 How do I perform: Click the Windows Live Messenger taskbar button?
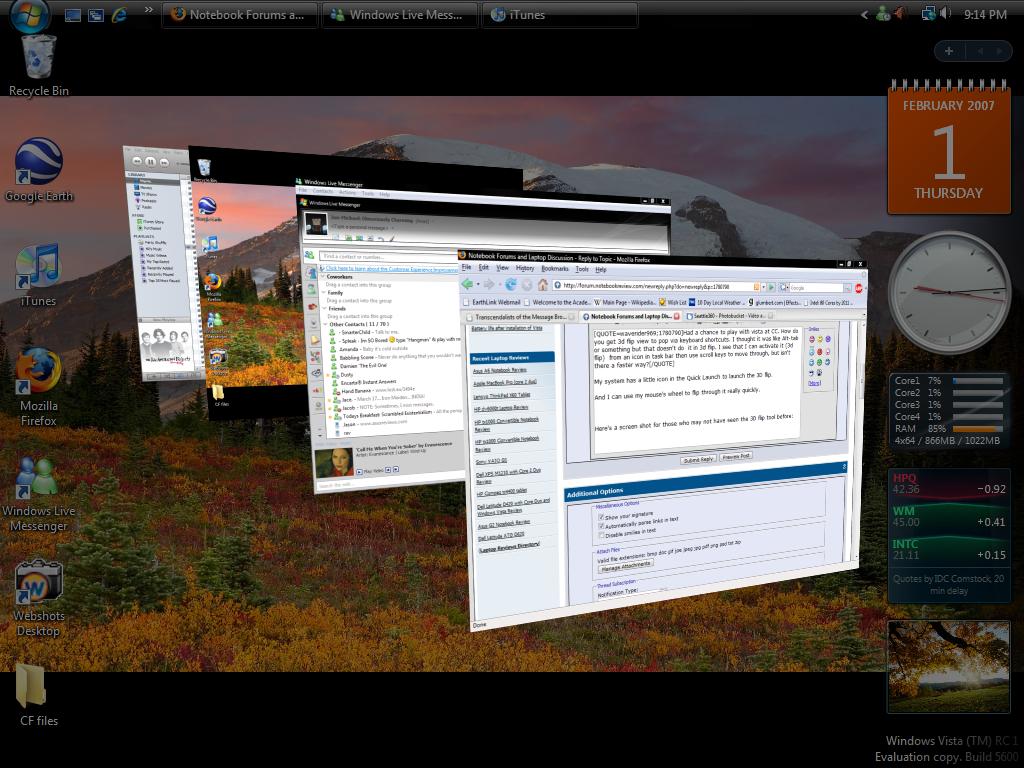(x=399, y=15)
